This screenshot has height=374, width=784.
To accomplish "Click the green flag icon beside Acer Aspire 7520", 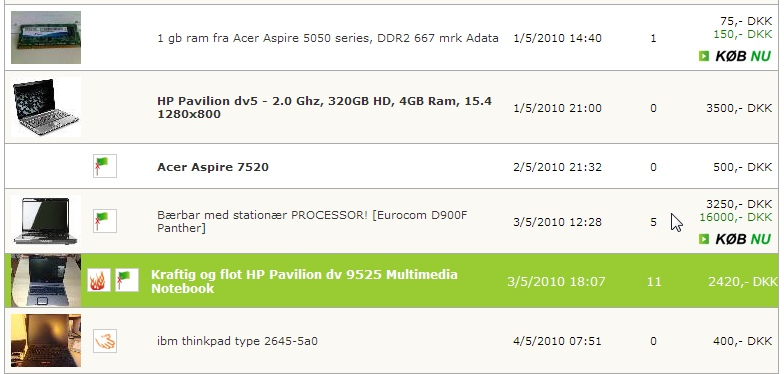I will (104, 166).
